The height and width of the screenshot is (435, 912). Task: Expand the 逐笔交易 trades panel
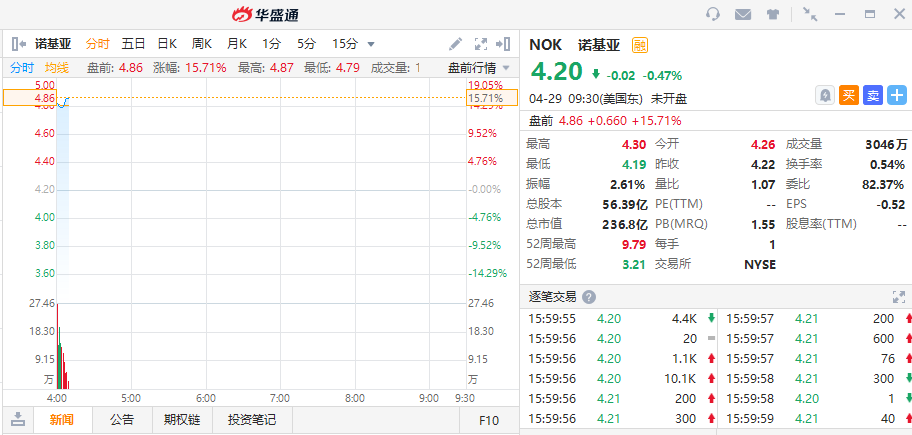897,297
